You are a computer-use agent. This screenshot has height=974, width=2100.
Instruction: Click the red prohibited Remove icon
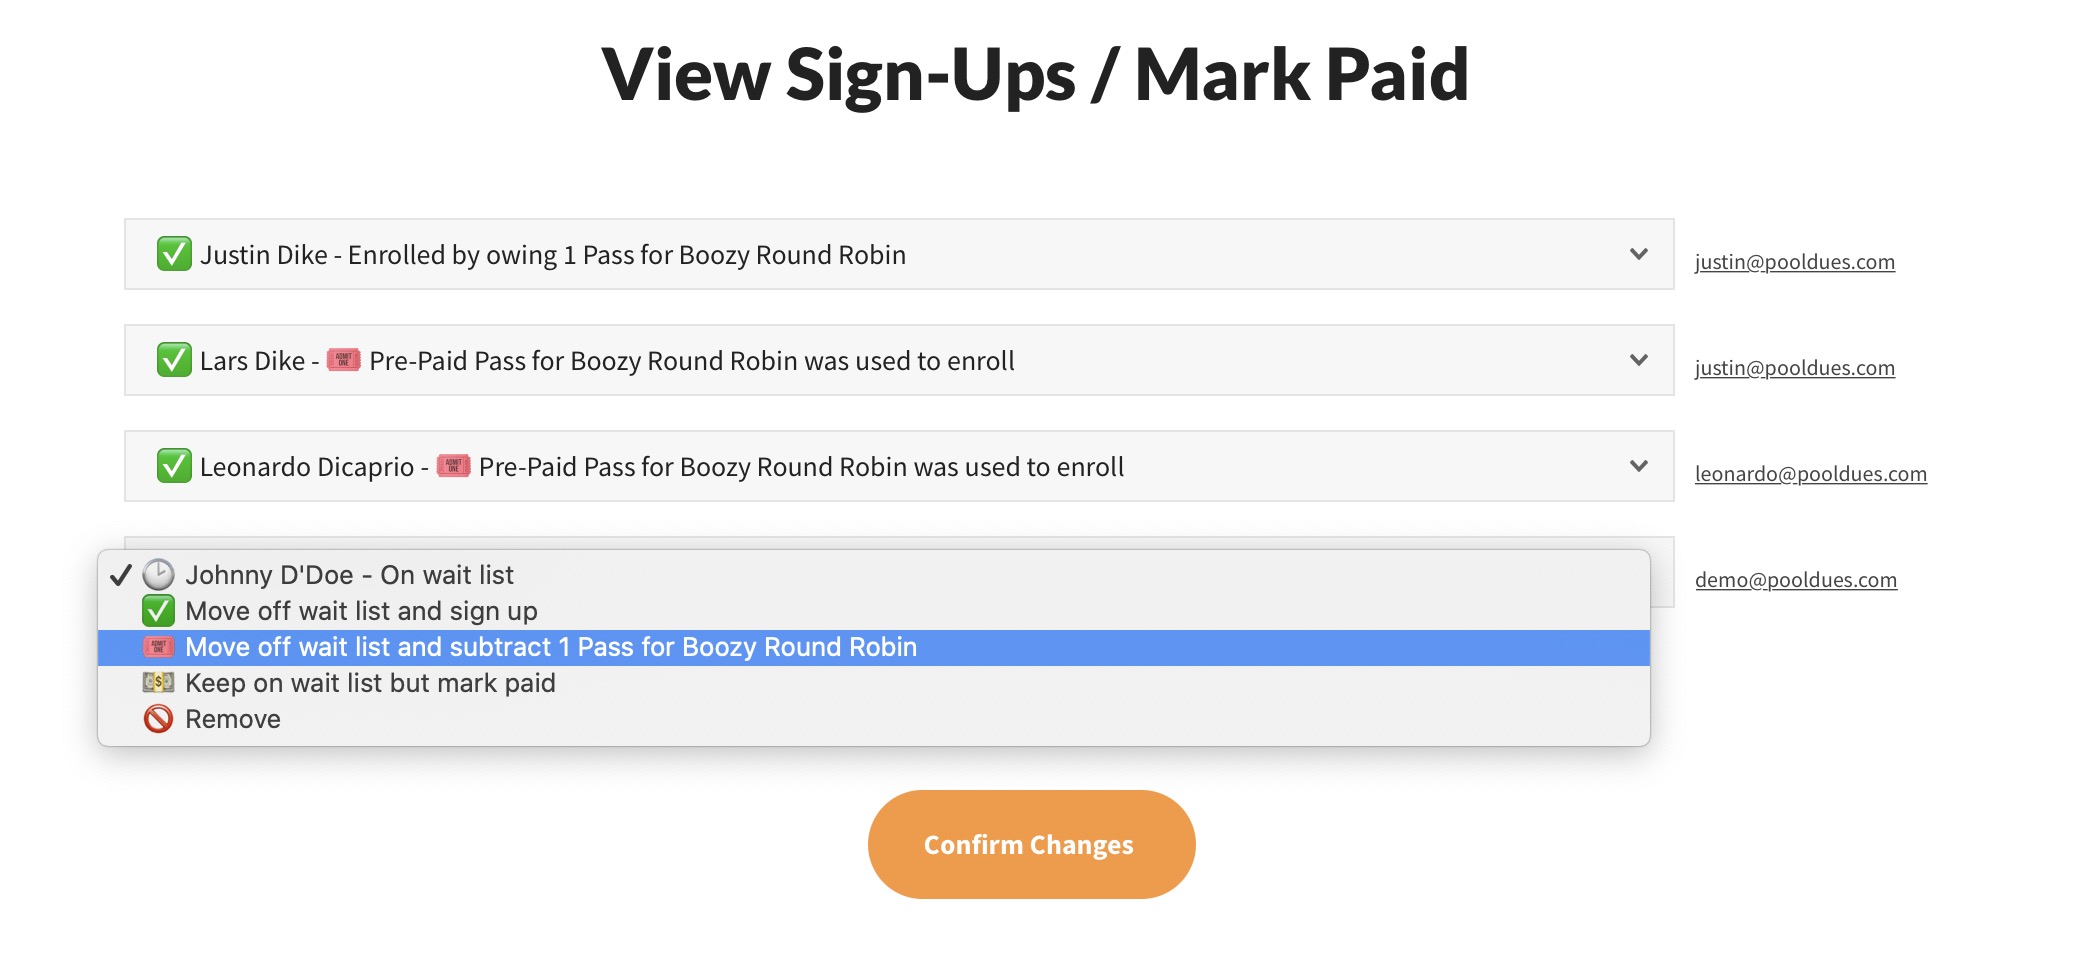point(158,719)
